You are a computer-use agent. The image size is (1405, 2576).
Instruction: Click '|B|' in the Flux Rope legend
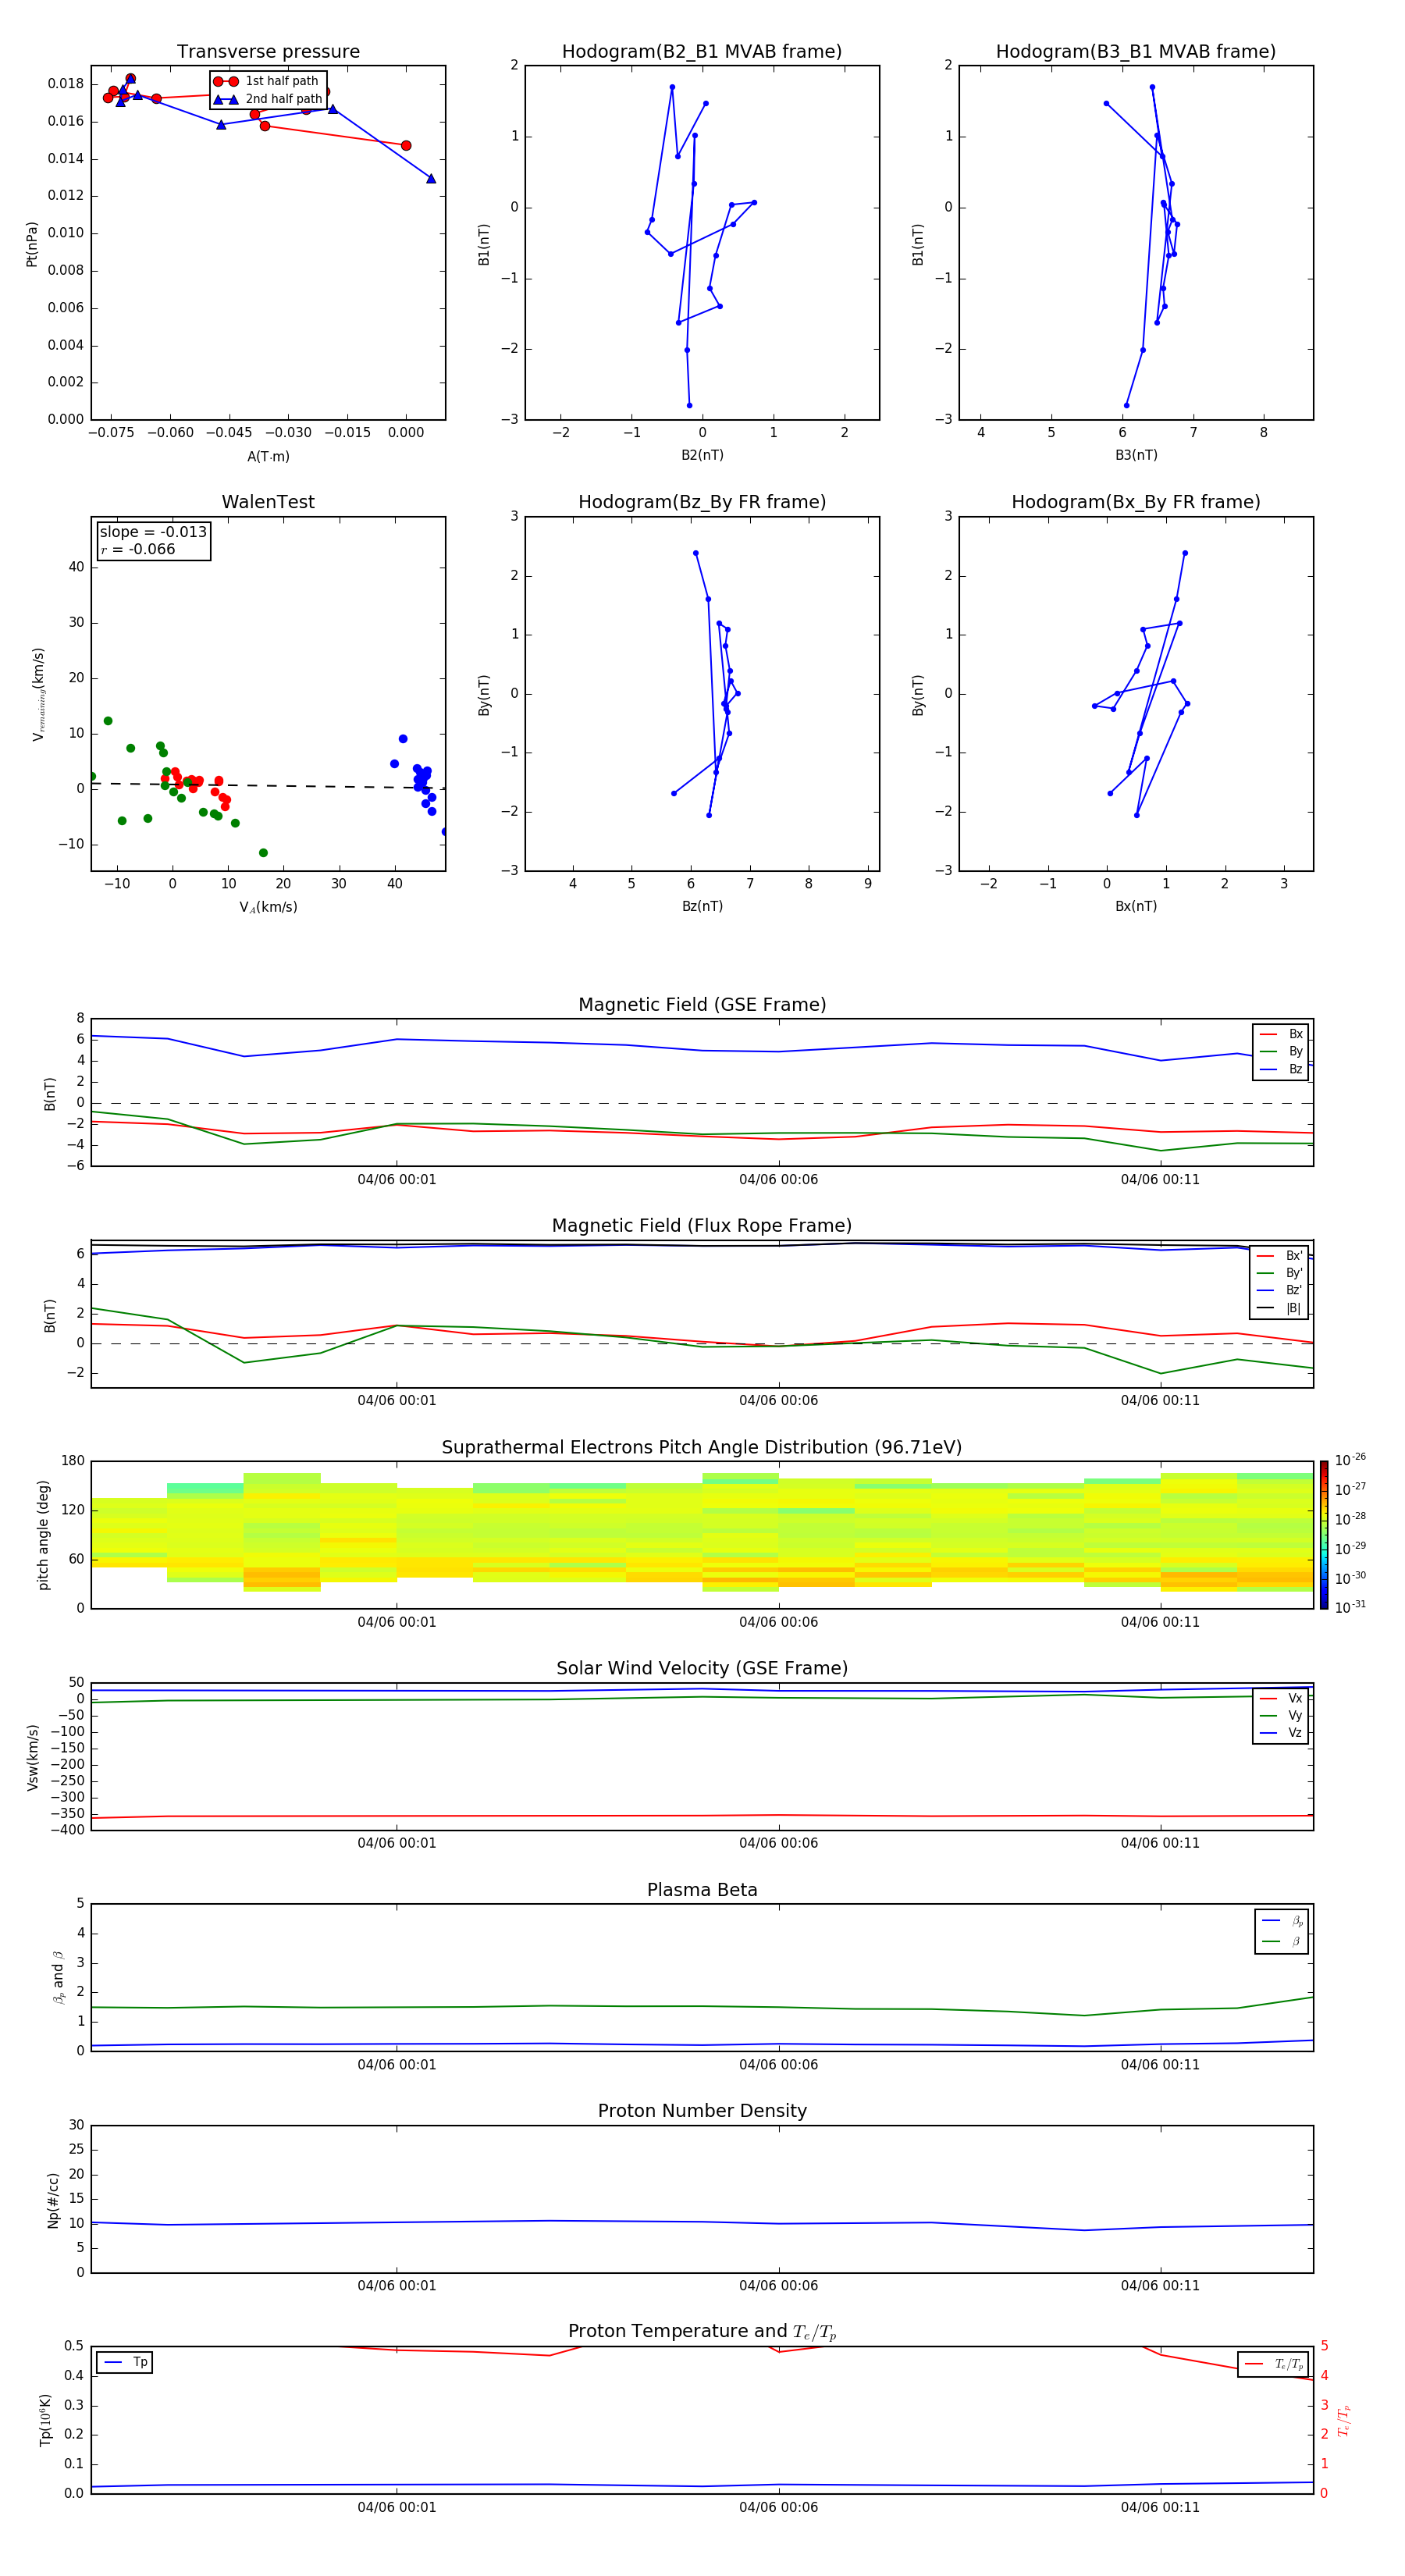click(1294, 1308)
